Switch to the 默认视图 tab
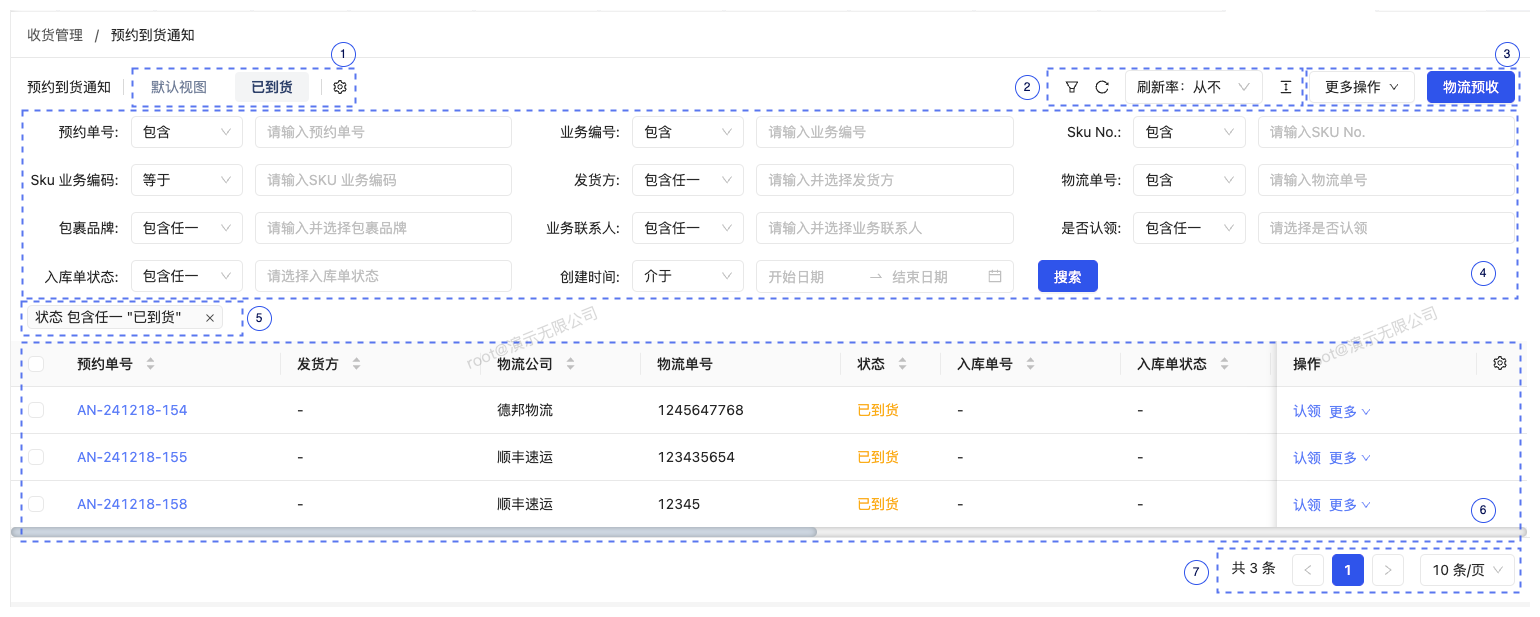Image resolution: width=1540 pixels, height=617 pixels. click(x=179, y=87)
